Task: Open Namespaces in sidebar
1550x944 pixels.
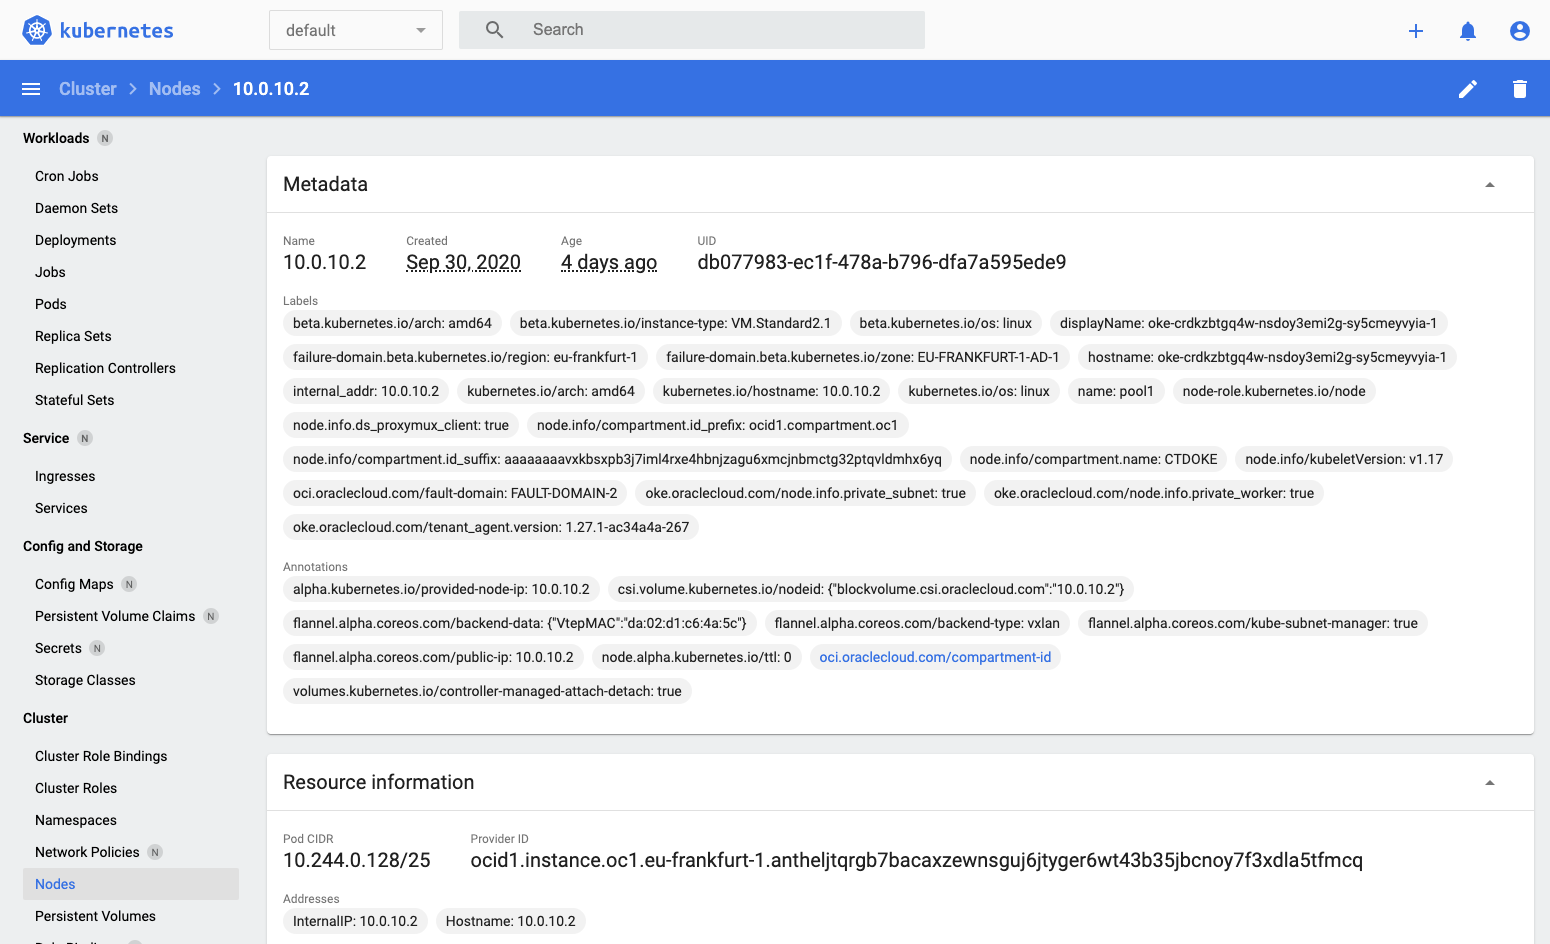Action: [x=76, y=820]
